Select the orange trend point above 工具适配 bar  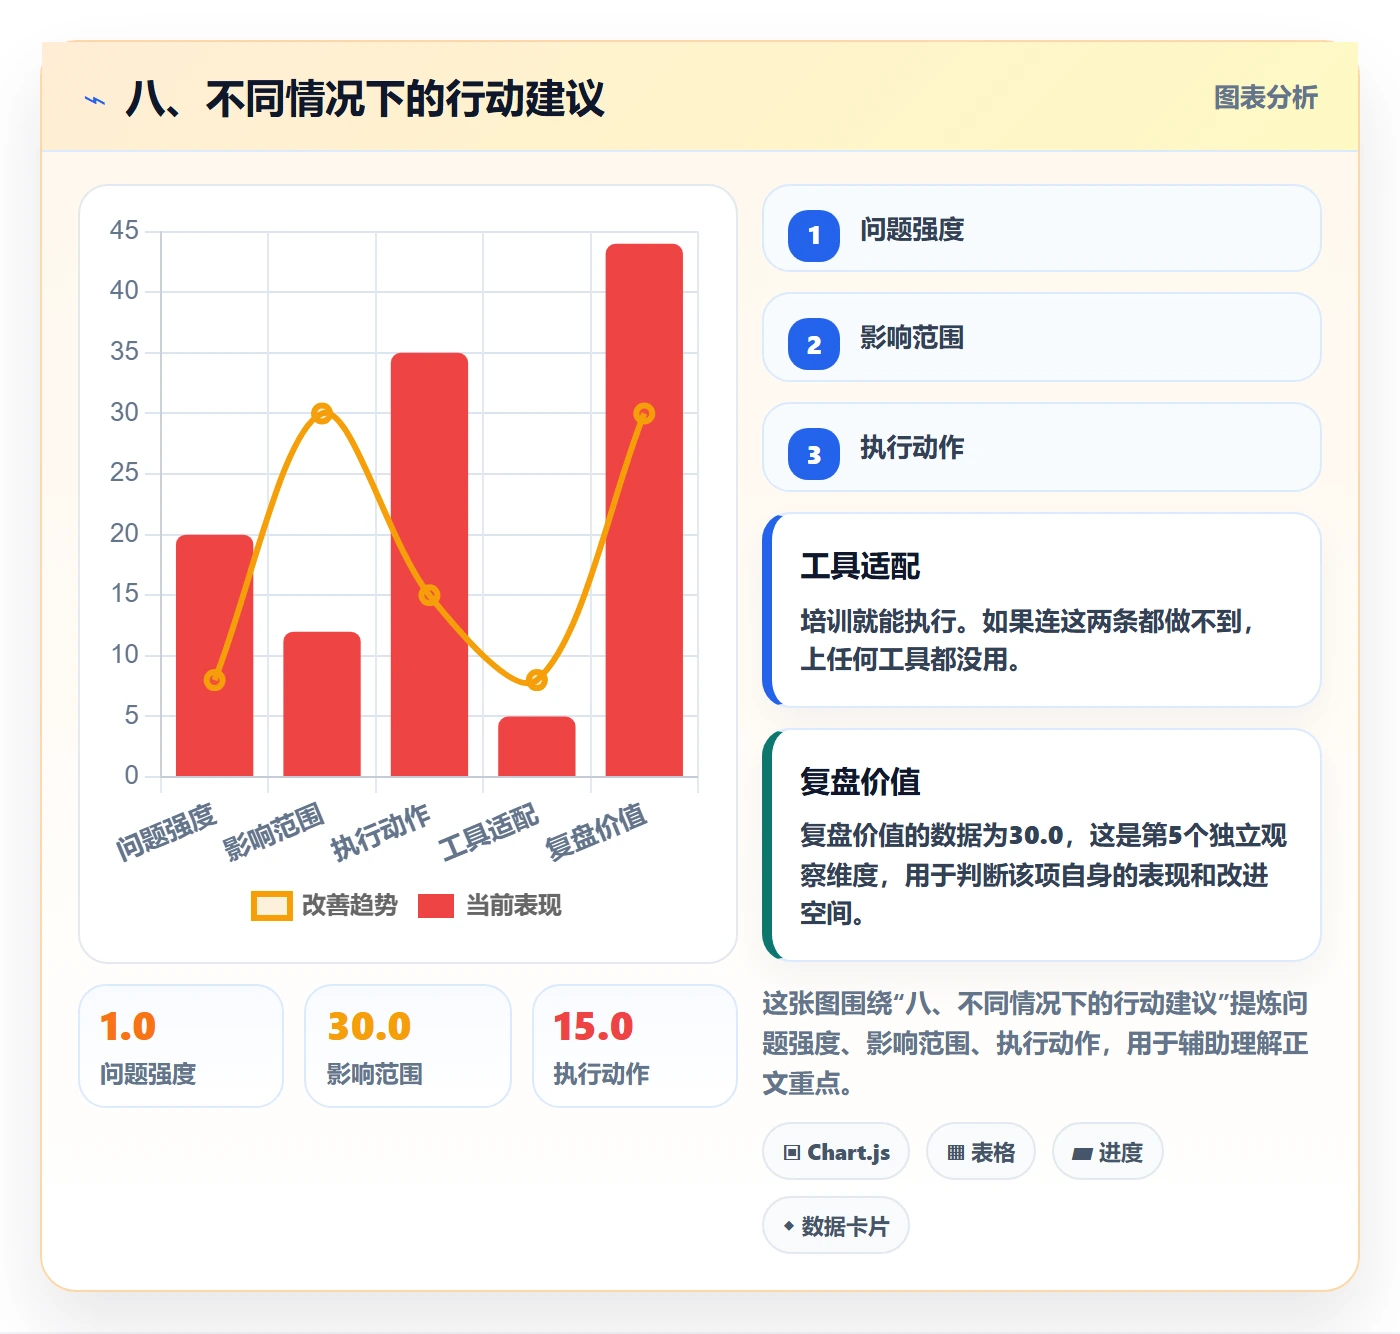click(537, 680)
